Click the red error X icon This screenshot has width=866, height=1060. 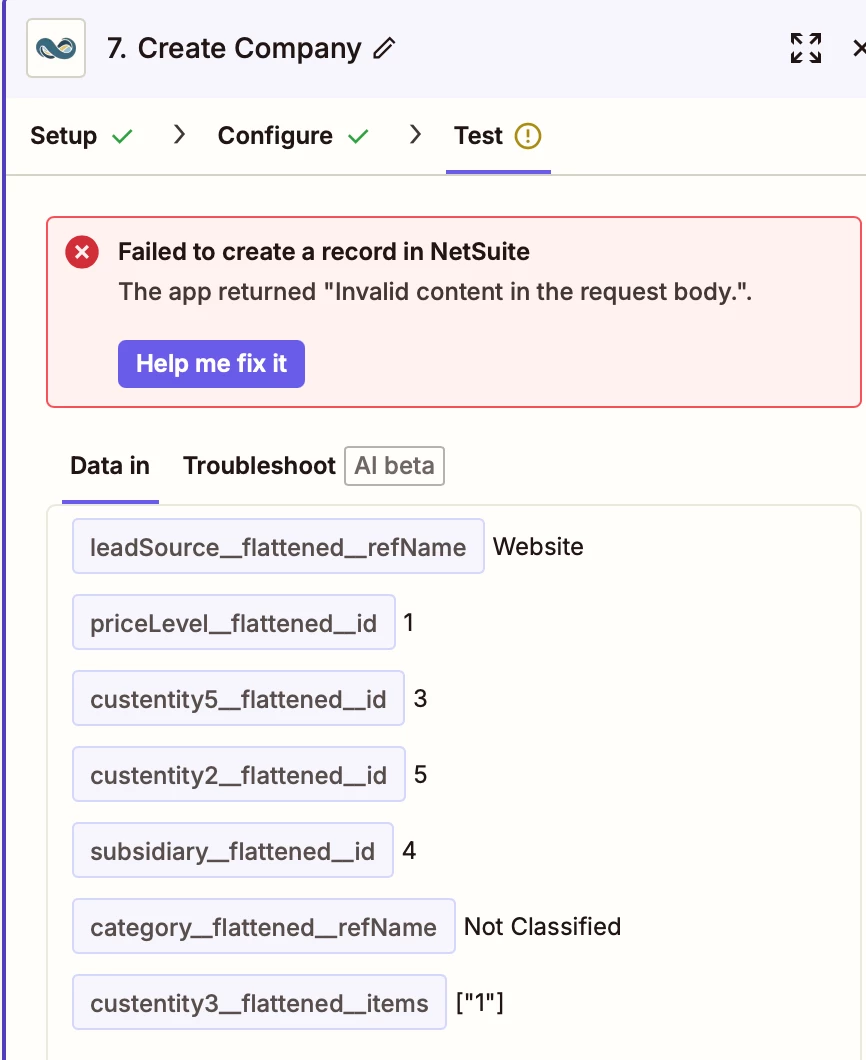click(82, 252)
